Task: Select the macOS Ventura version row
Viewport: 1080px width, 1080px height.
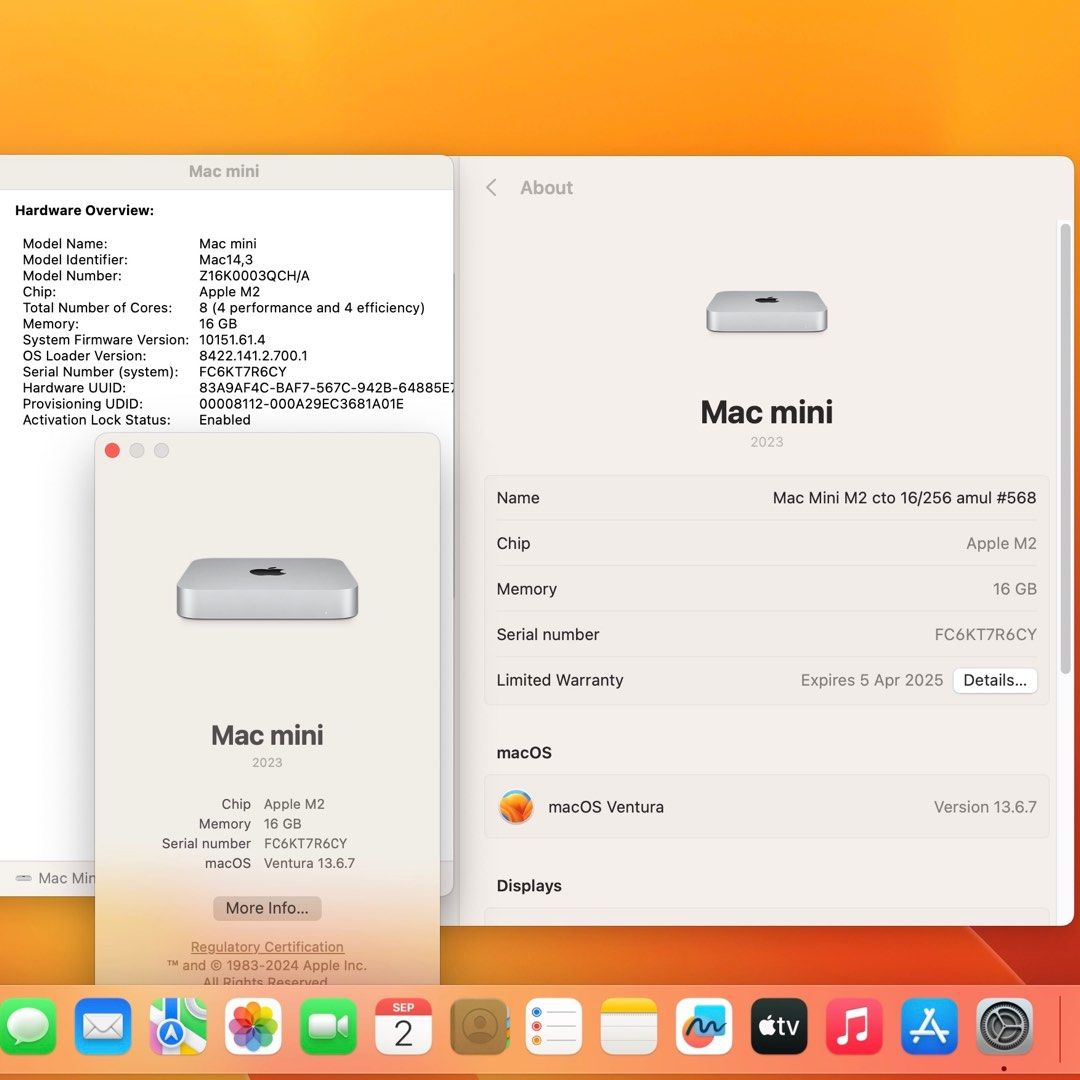Action: (767, 807)
